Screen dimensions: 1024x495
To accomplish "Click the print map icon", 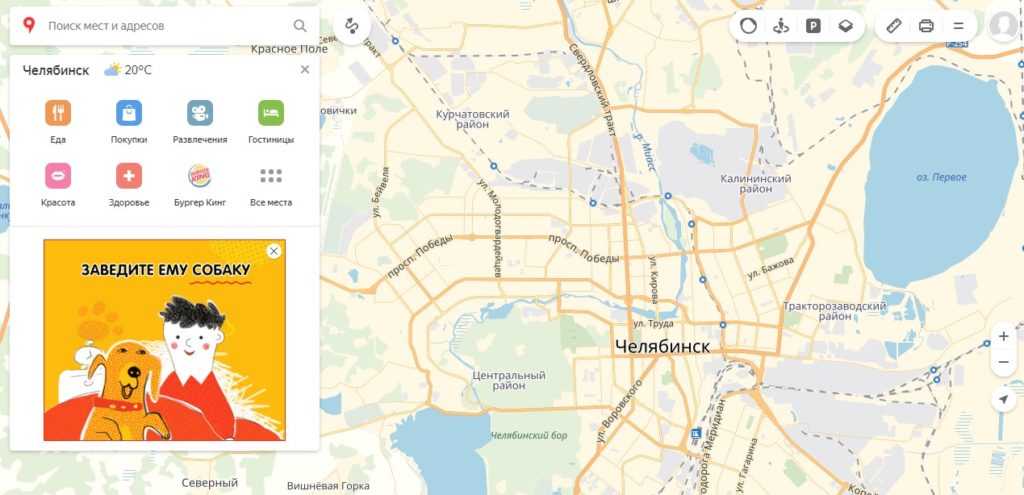I will (926, 26).
